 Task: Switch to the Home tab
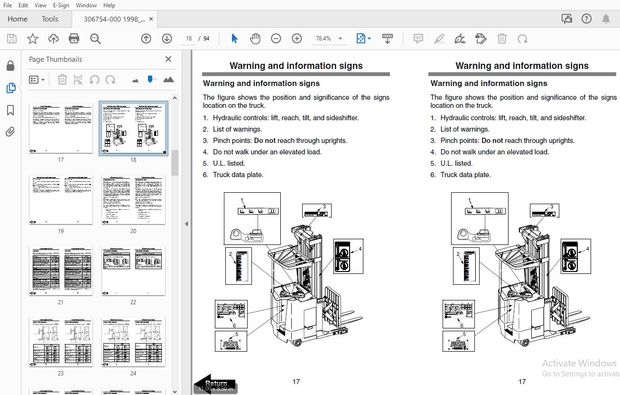[17, 19]
